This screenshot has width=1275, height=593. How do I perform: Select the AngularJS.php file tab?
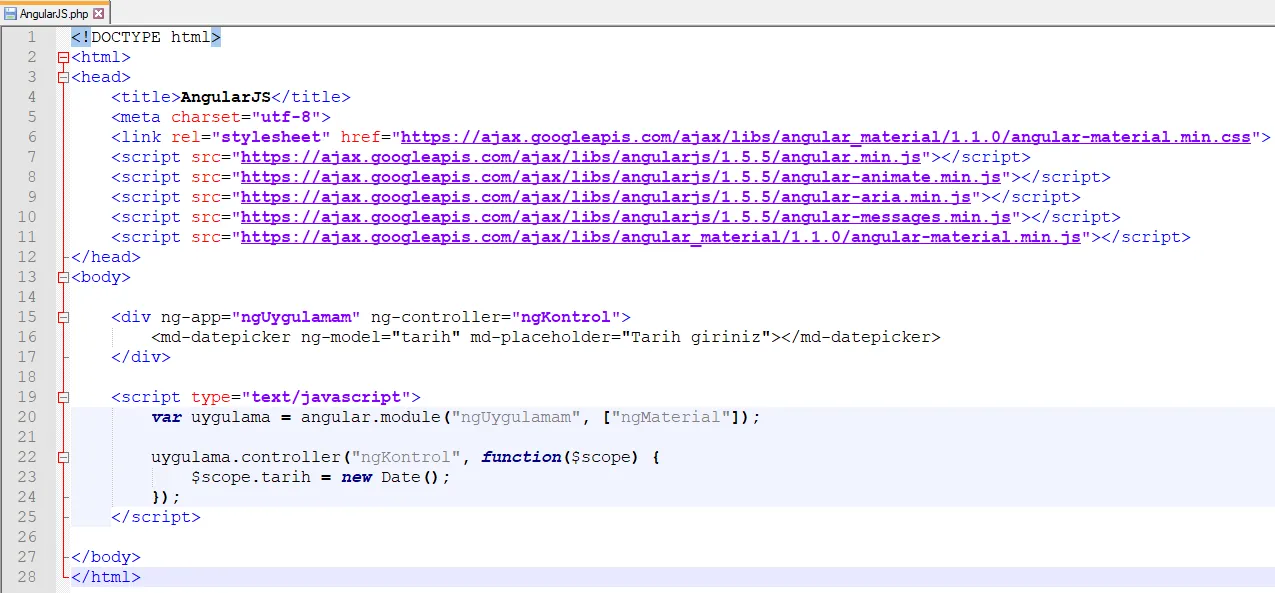[x=54, y=14]
